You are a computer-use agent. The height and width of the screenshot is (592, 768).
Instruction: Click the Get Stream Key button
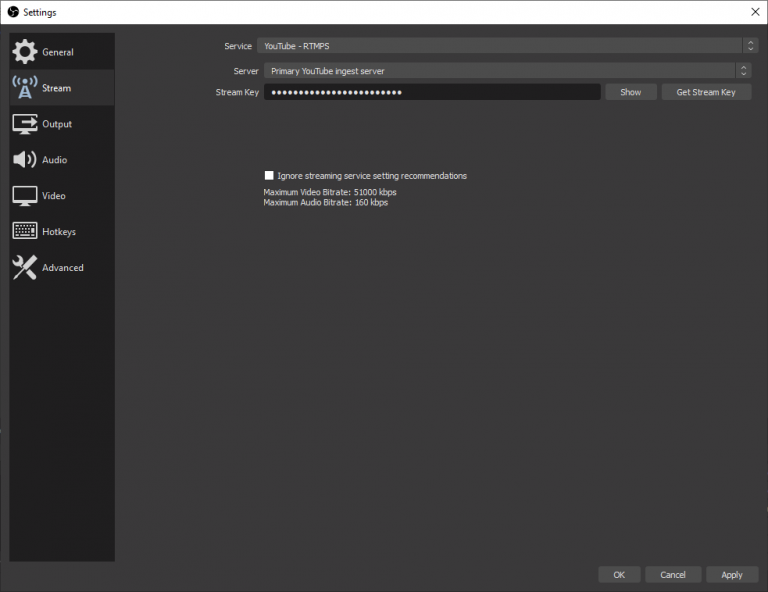click(706, 92)
